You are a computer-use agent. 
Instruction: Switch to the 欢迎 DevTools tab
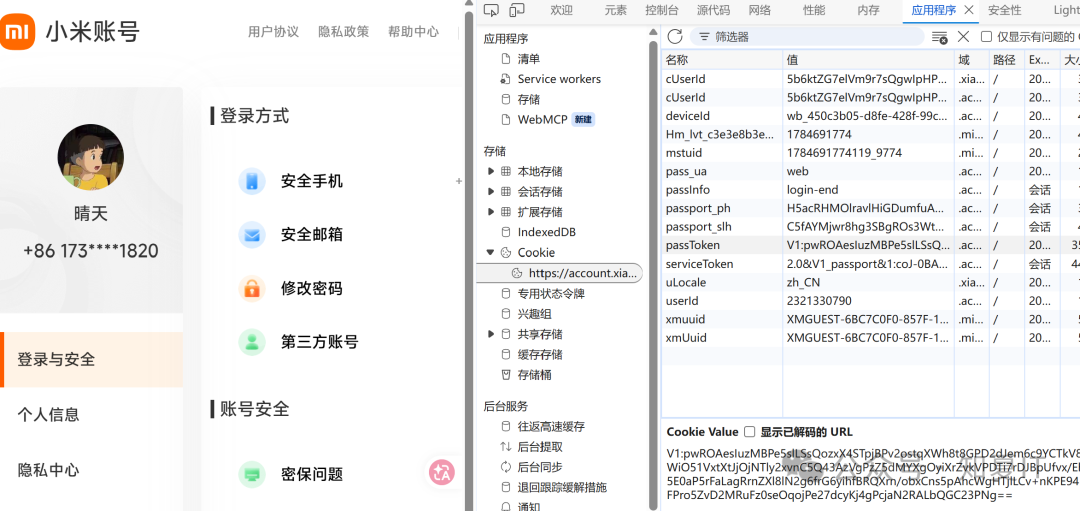click(561, 10)
